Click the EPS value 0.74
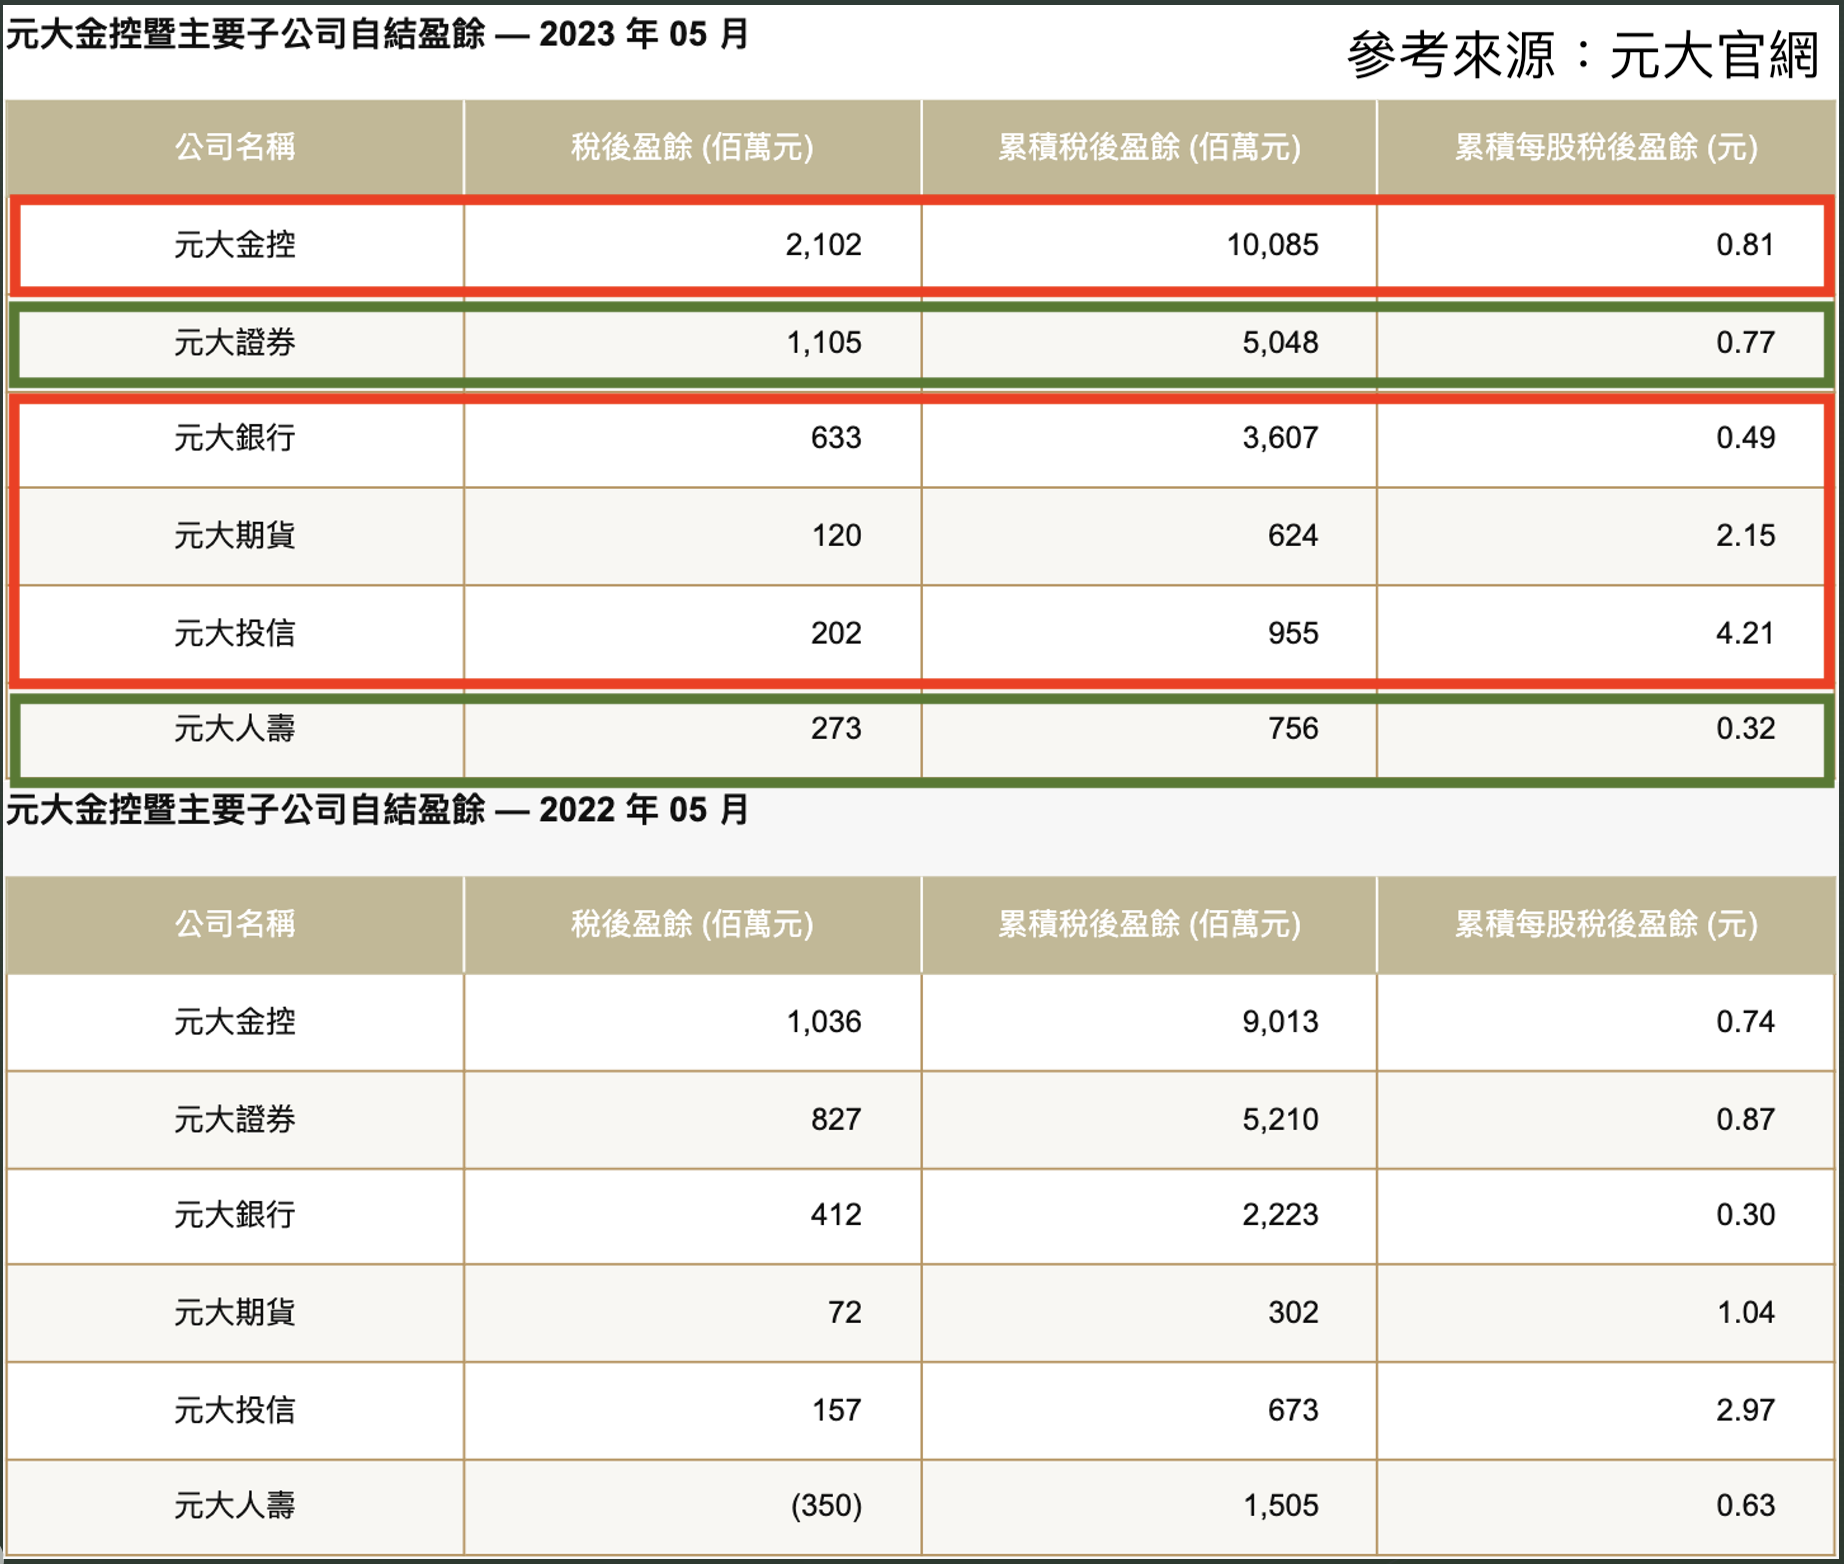The height and width of the screenshot is (1564, 1844). (1746, 1022)
